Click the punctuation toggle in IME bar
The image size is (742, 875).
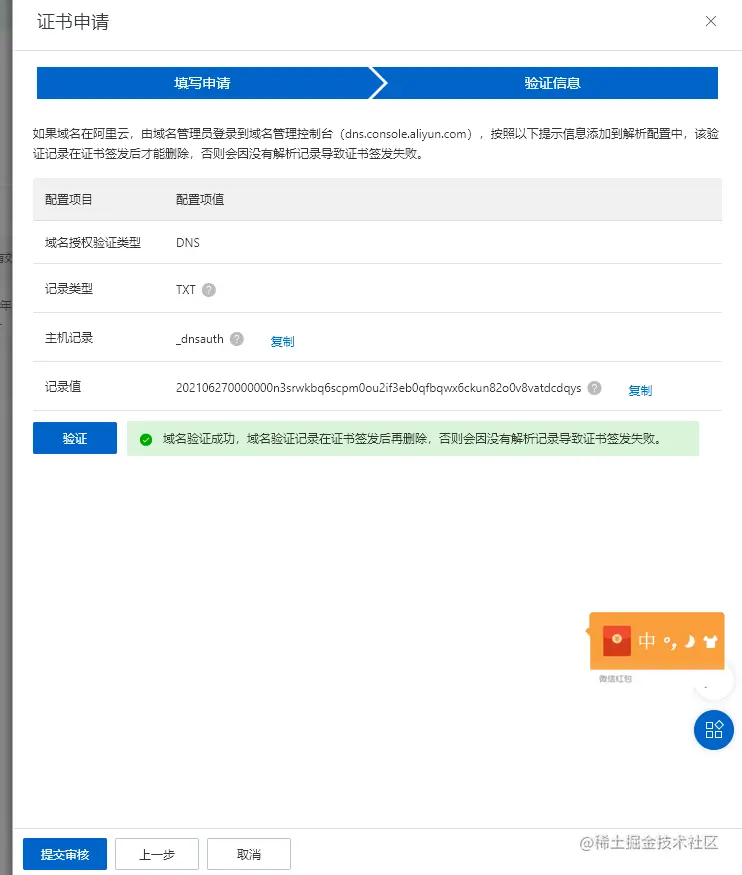coord(670,642)
